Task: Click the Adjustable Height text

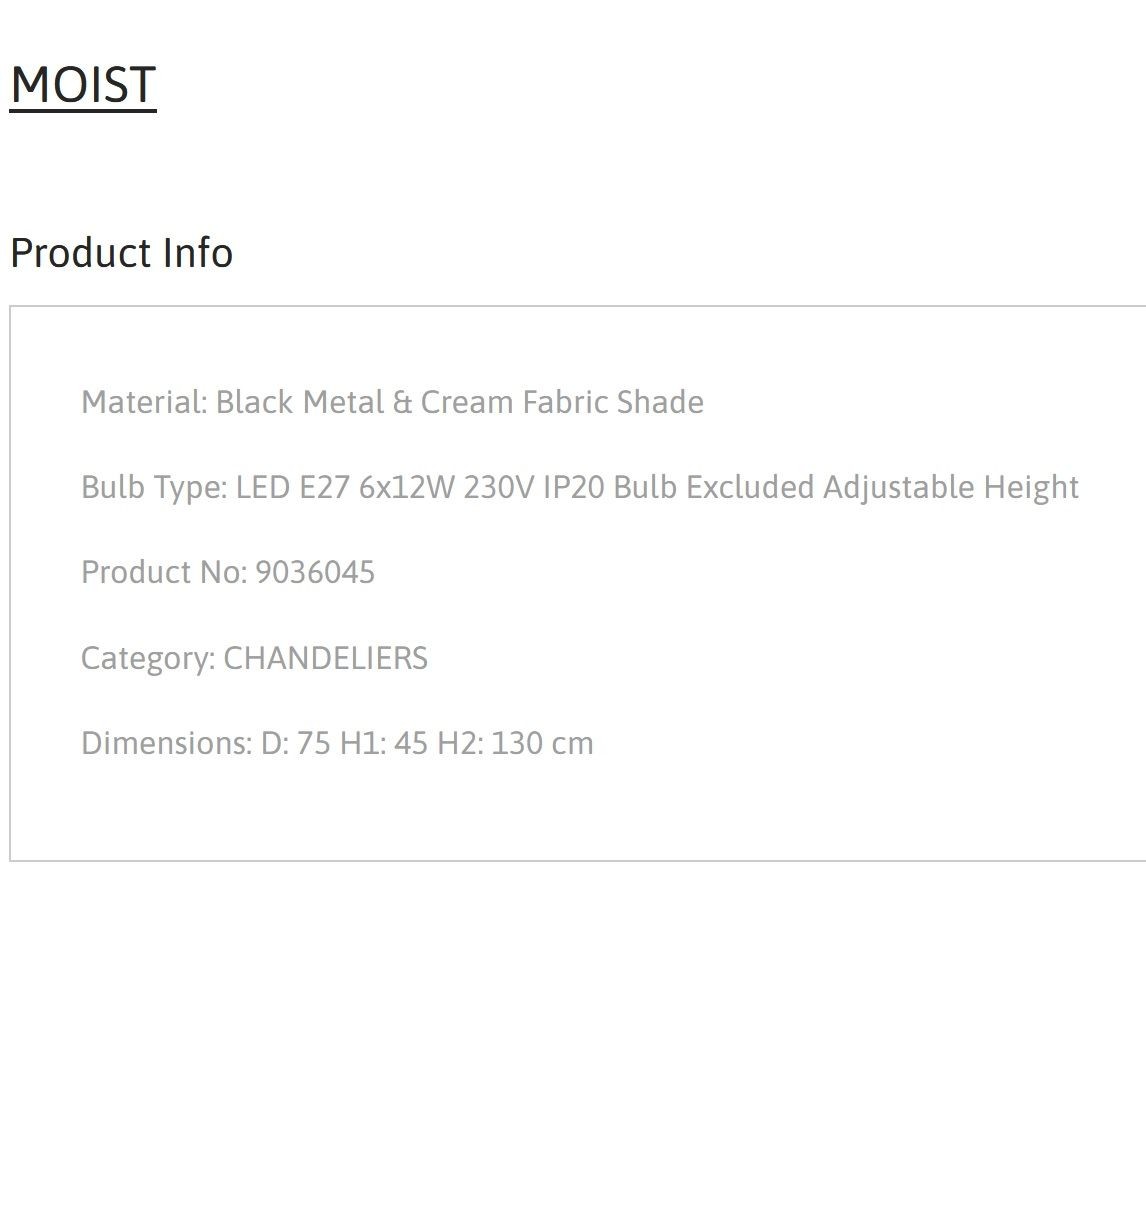Action: click(x=951, y=488)
